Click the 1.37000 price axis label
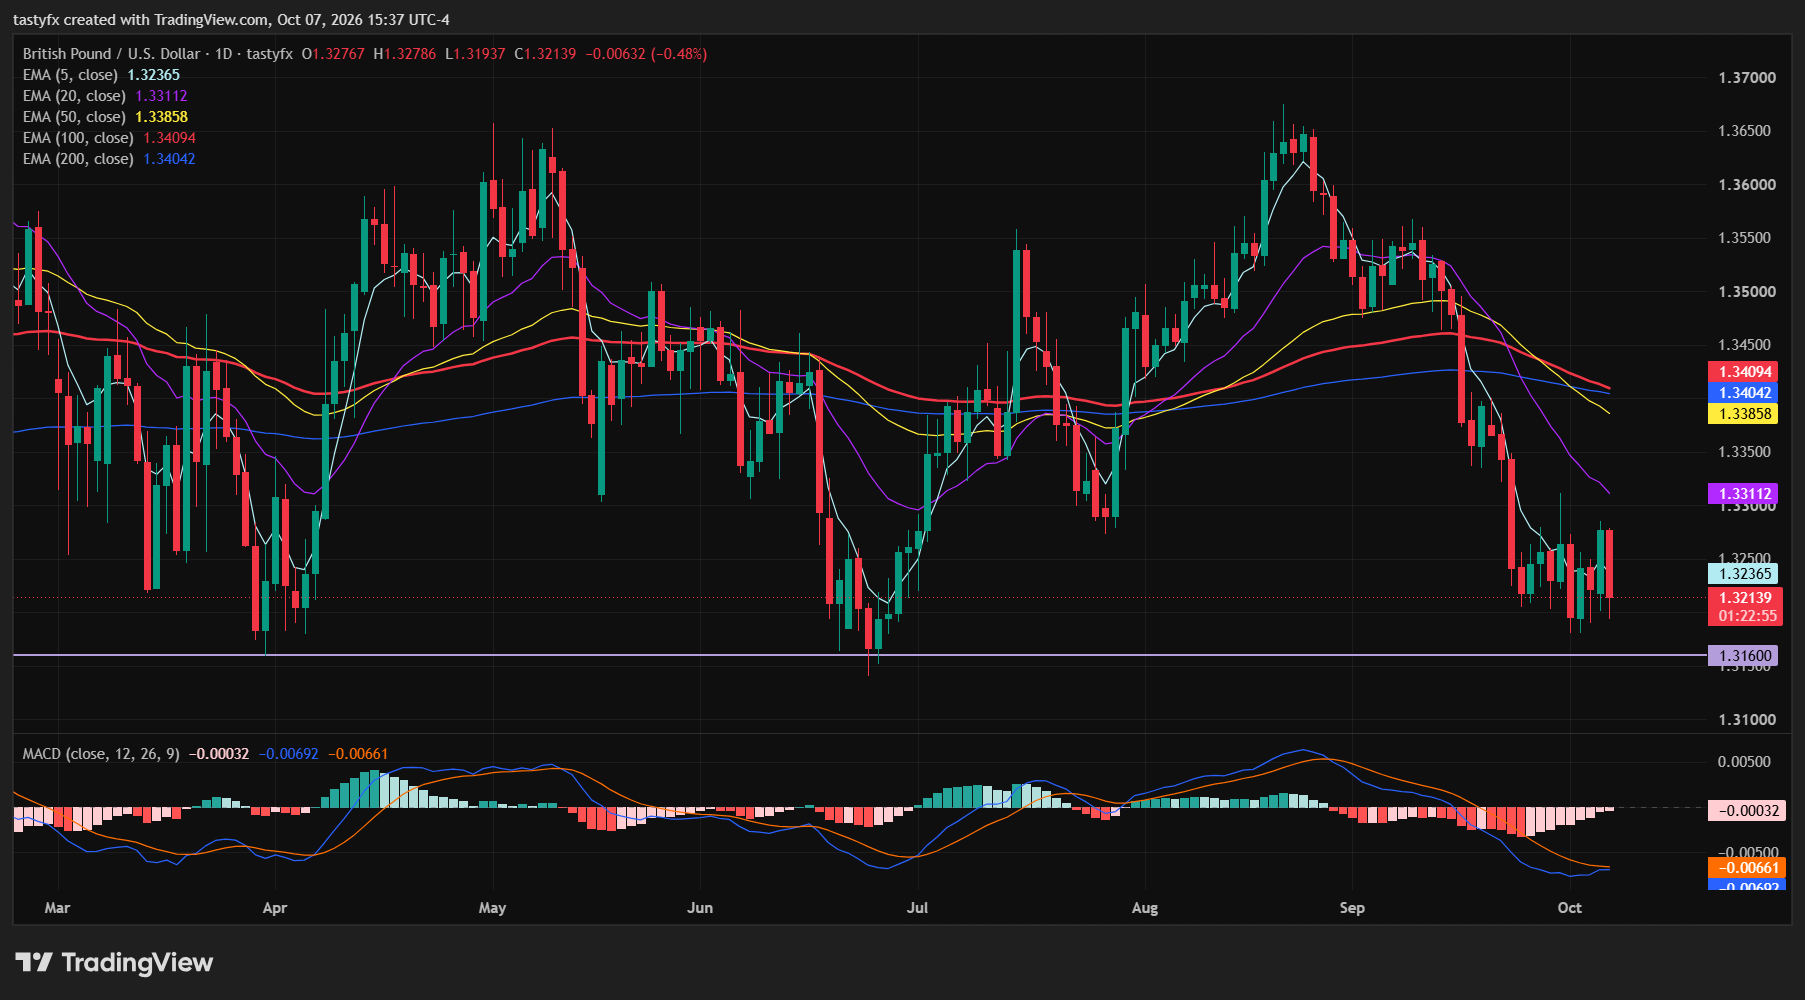Screen dimensions: 1805x1000 click(1747, 78)
